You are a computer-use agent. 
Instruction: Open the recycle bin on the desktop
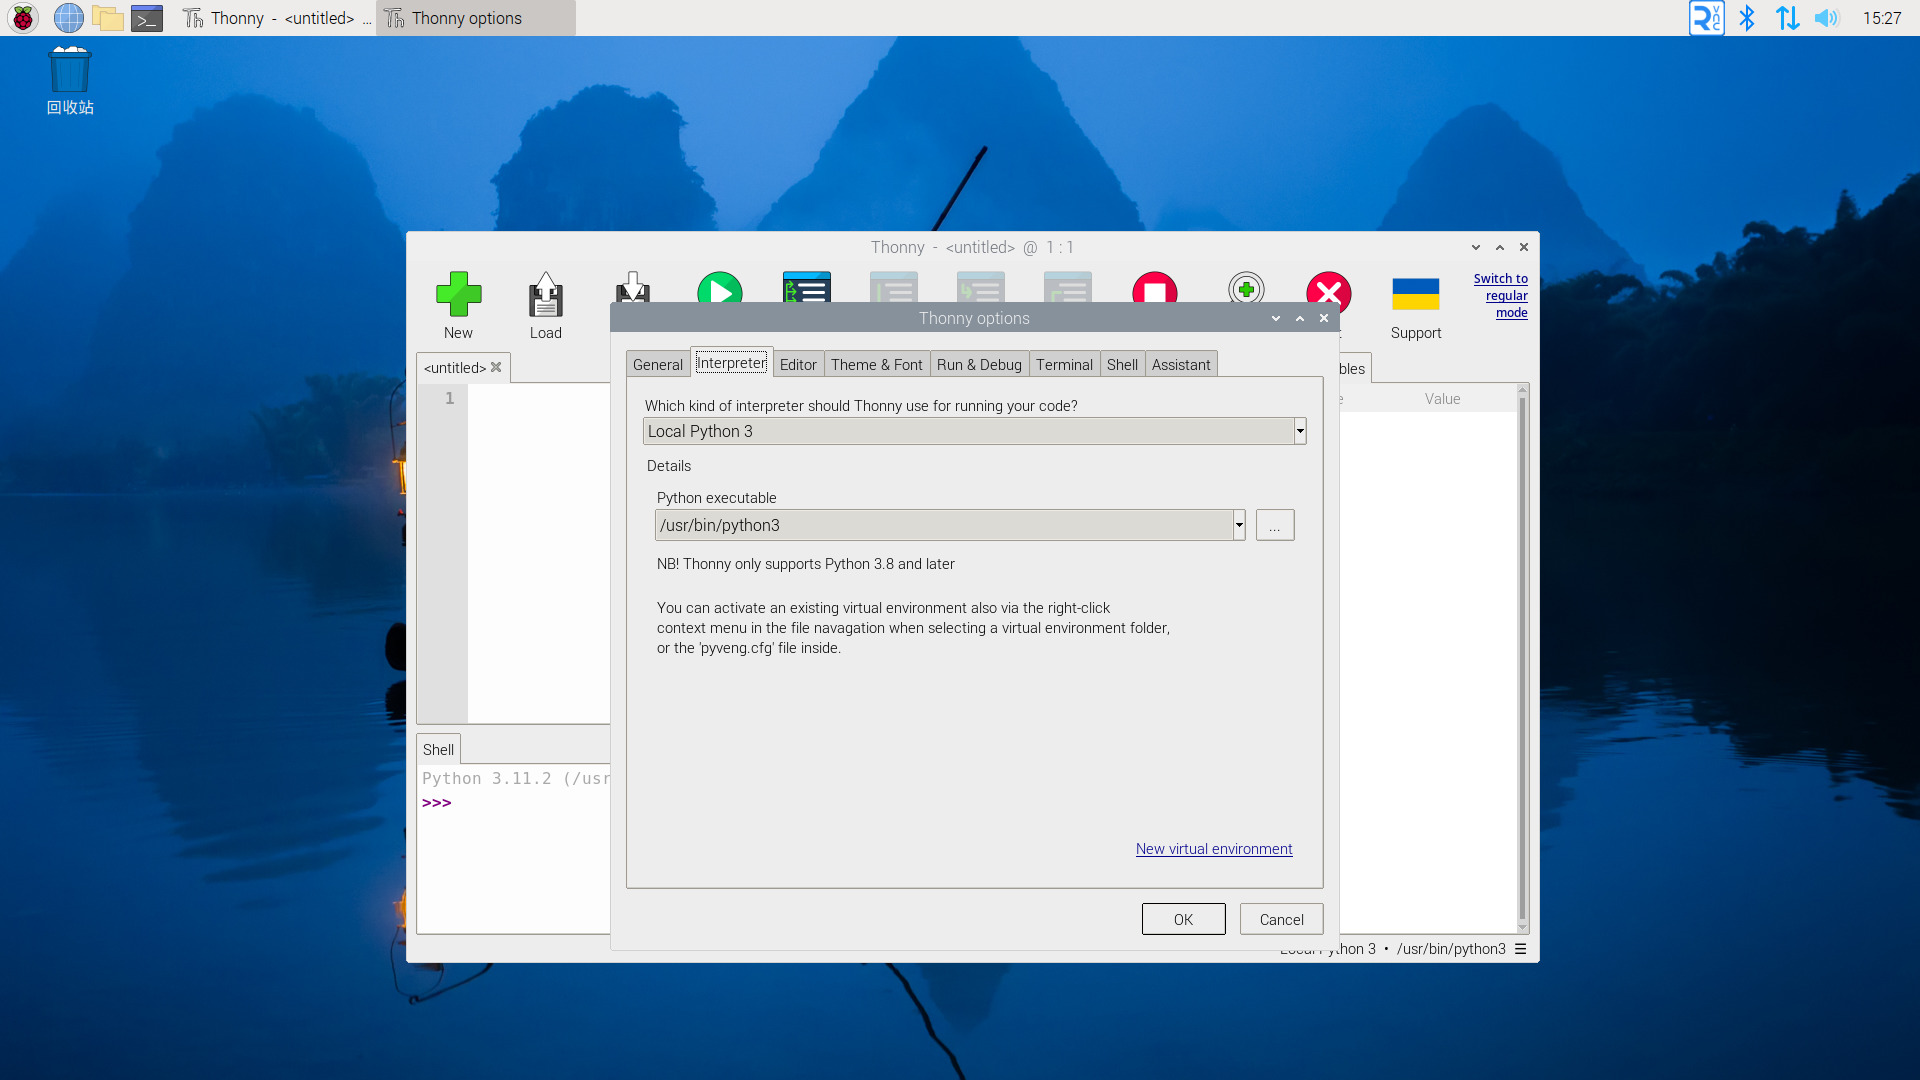[70, 80]
